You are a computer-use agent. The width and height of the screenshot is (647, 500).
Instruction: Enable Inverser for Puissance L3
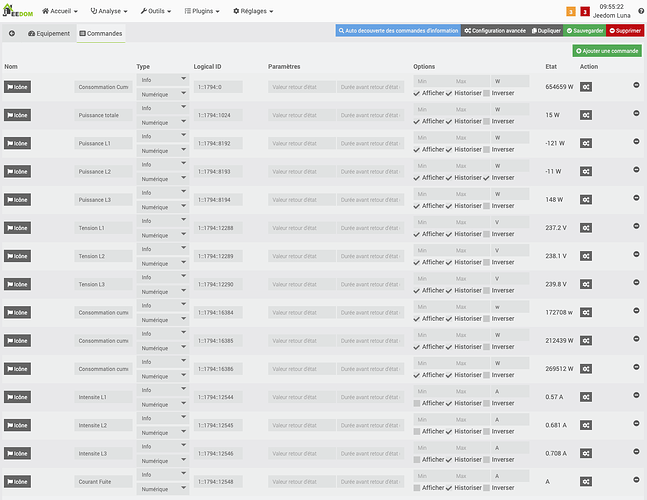(486, 206)
